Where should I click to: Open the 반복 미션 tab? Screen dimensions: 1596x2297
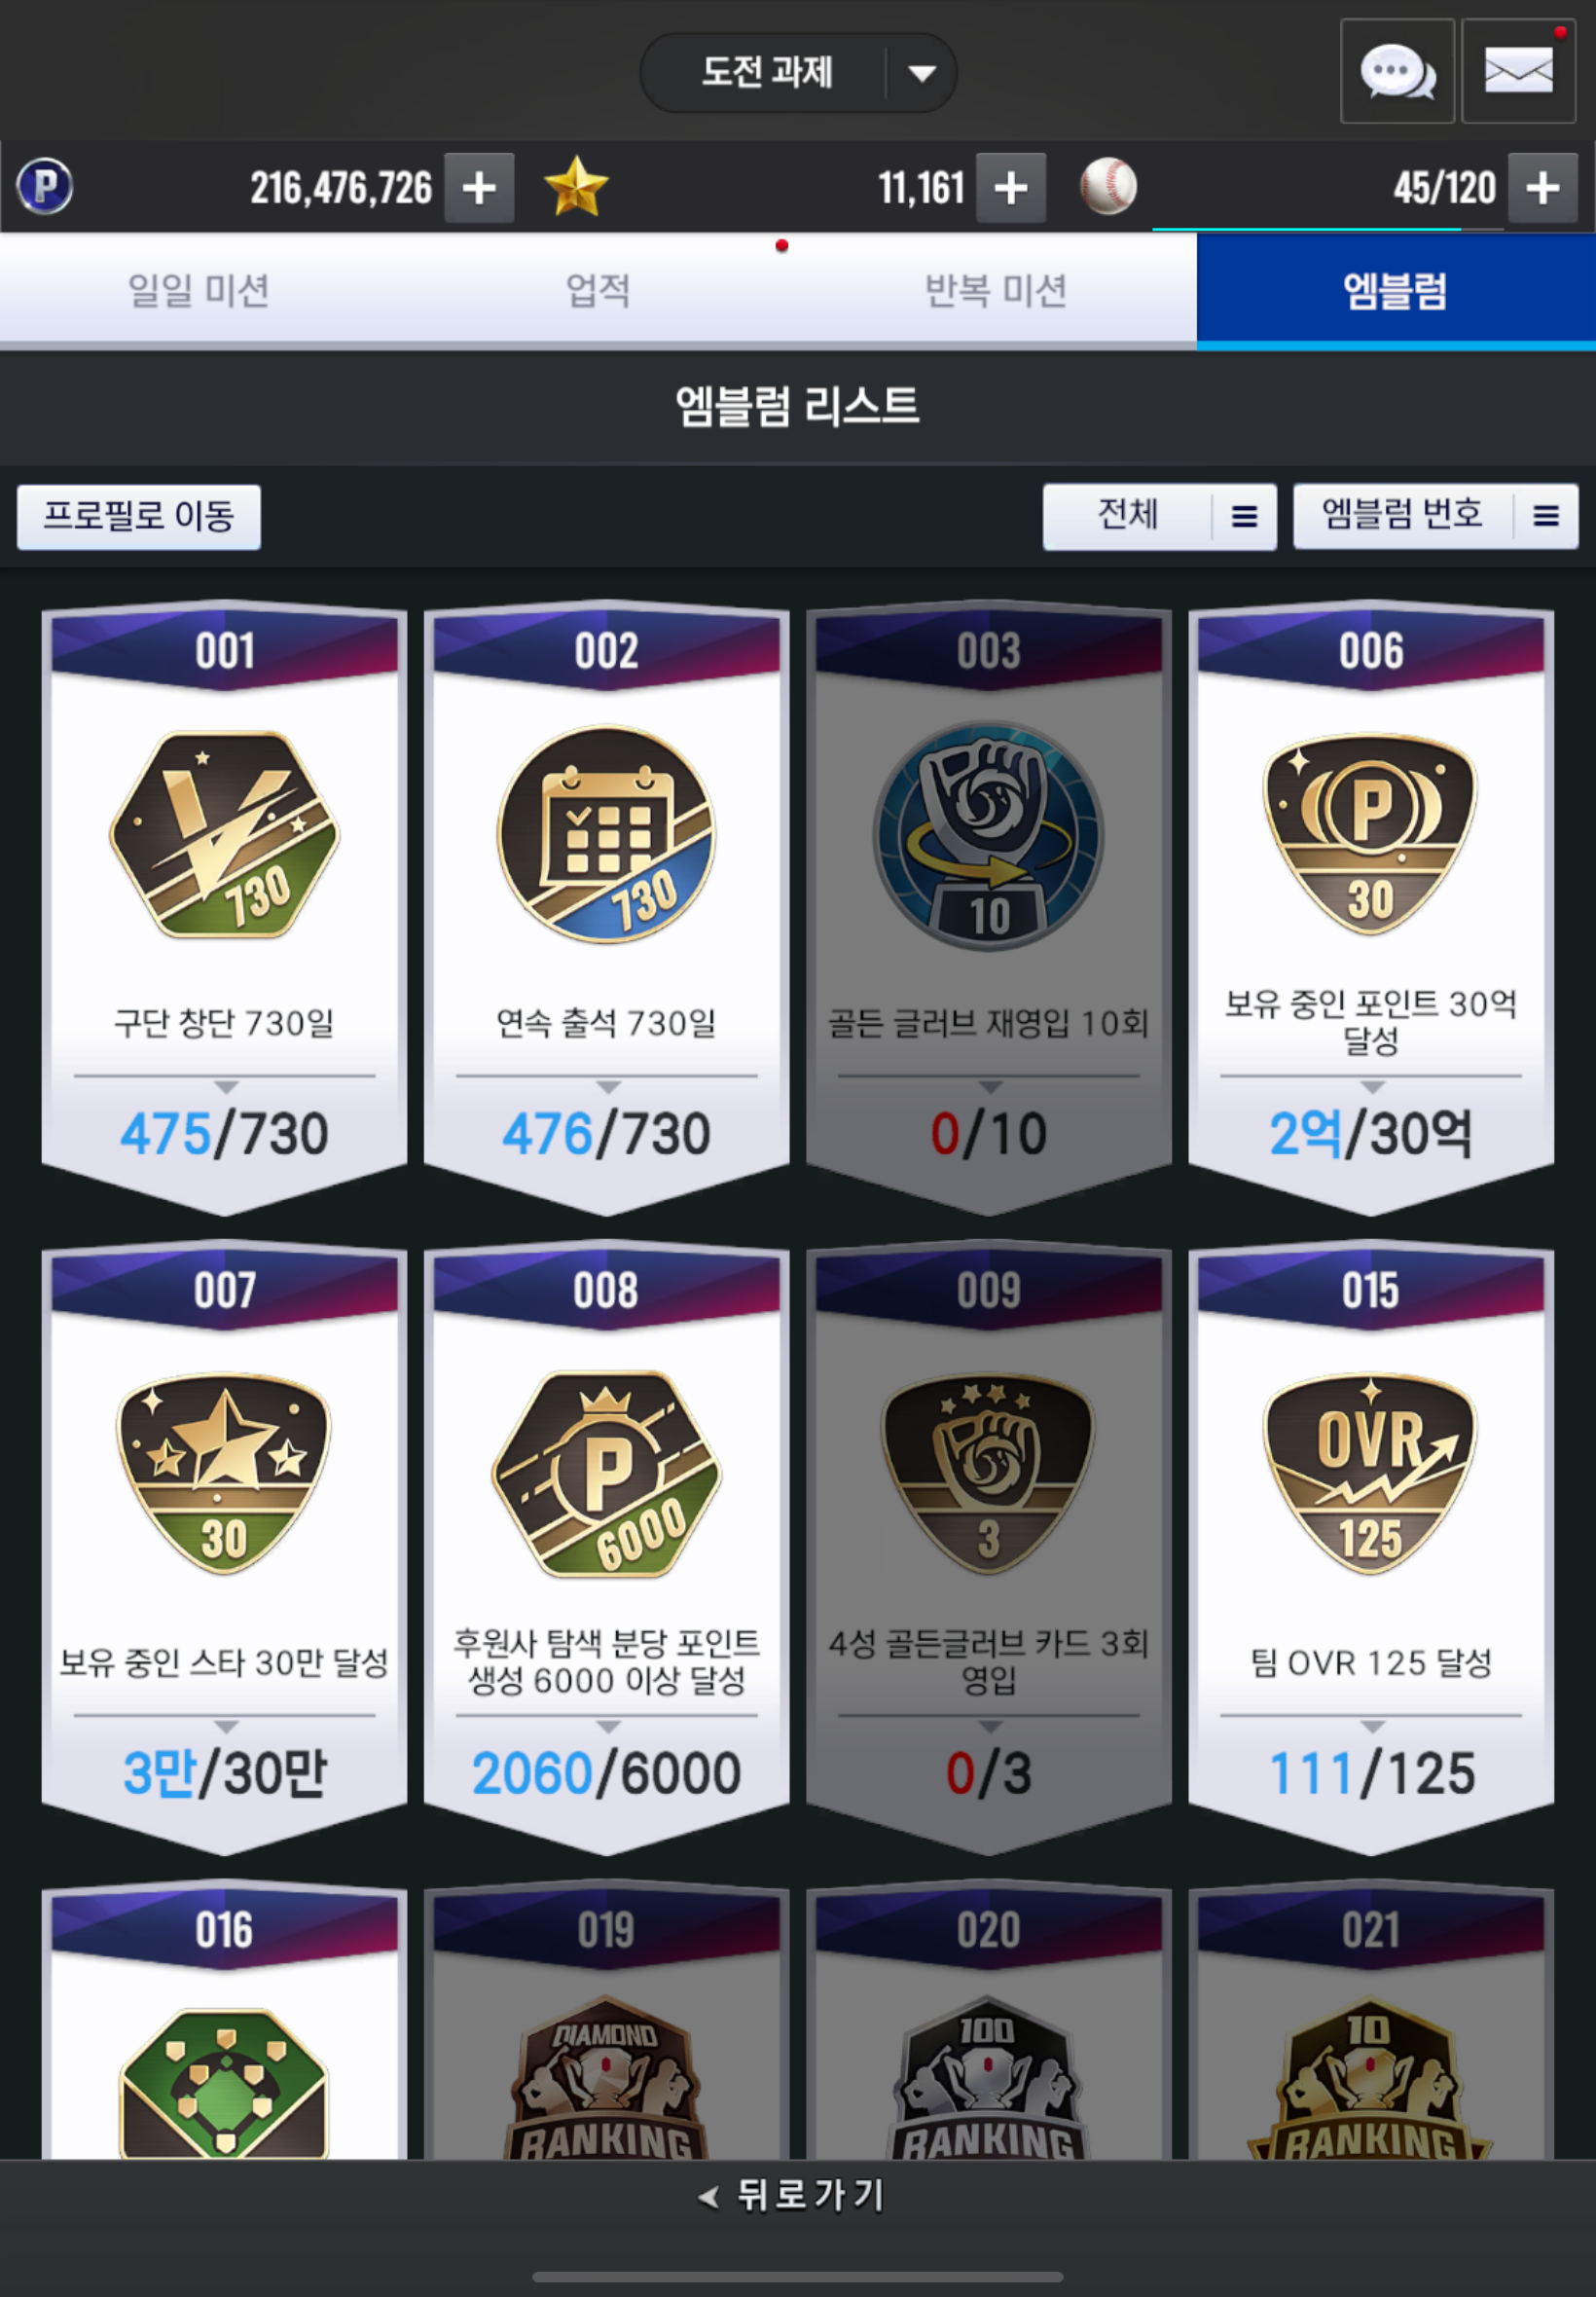tap(996, 291)
